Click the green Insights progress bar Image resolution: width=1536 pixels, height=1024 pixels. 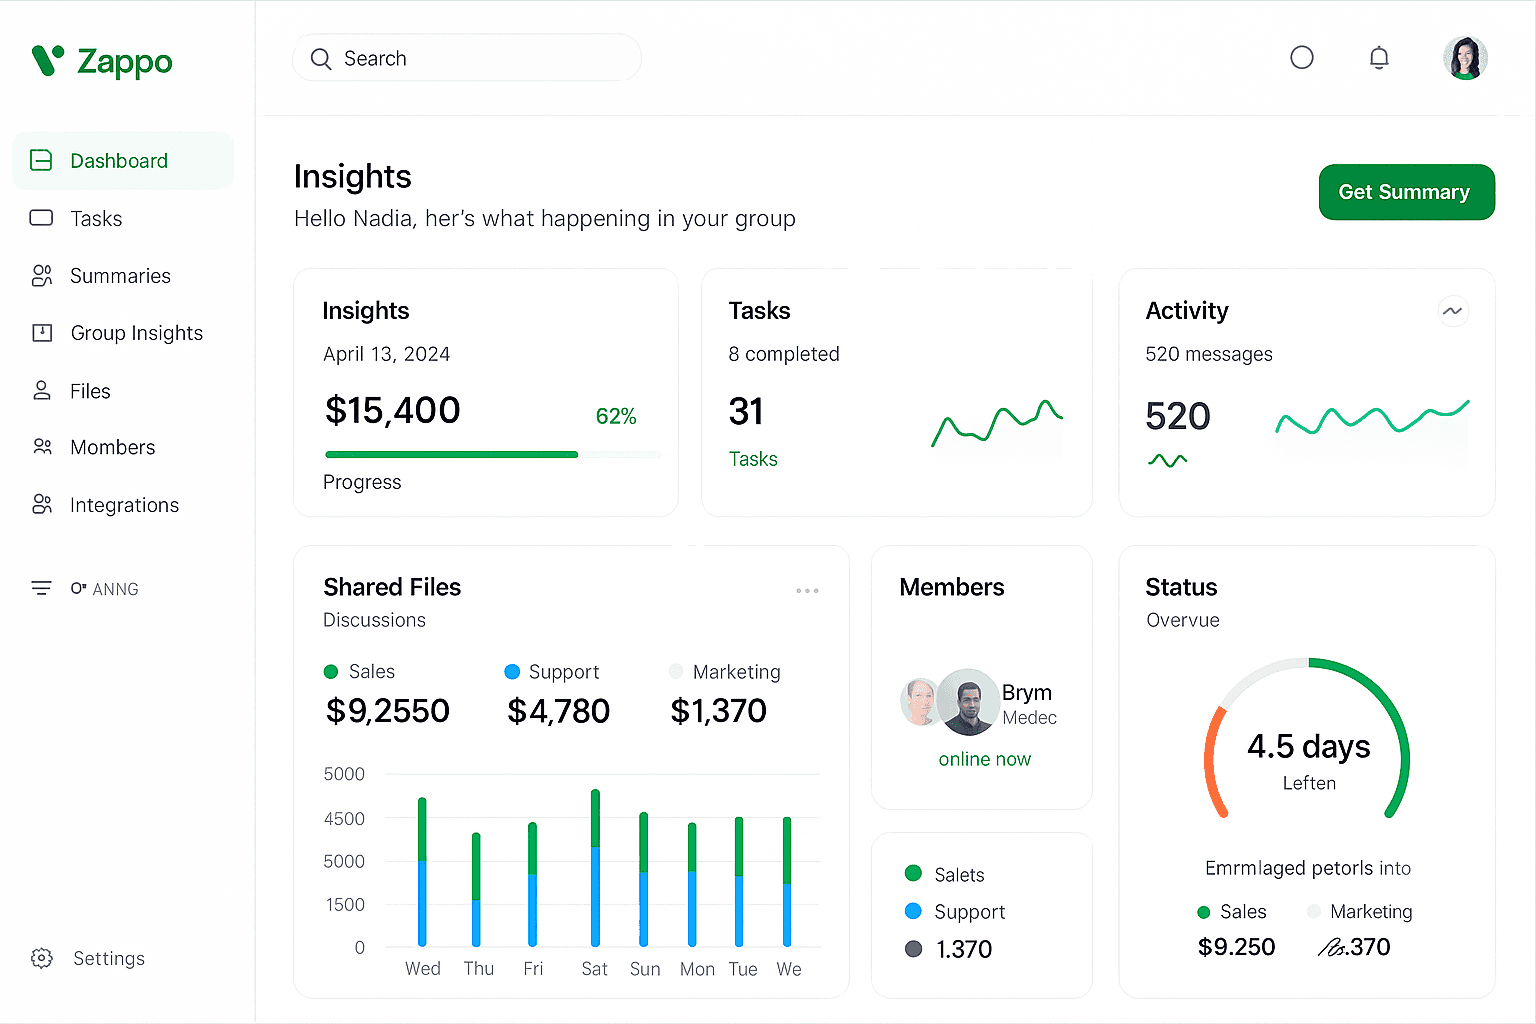pos(452,455)
